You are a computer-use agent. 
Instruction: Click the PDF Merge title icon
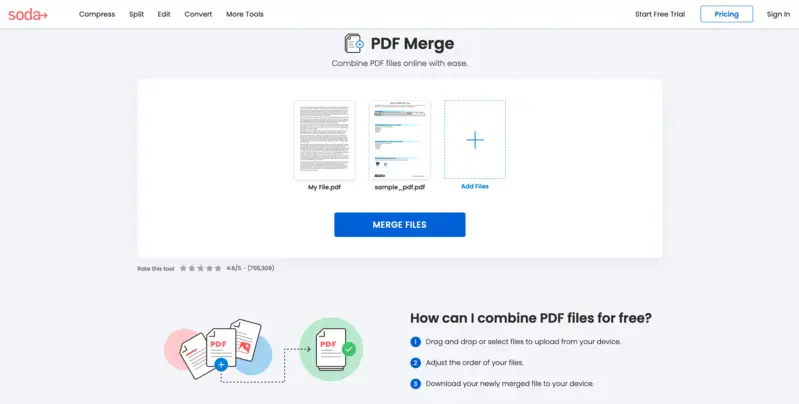pyautogui.click(x=354, y=43)
